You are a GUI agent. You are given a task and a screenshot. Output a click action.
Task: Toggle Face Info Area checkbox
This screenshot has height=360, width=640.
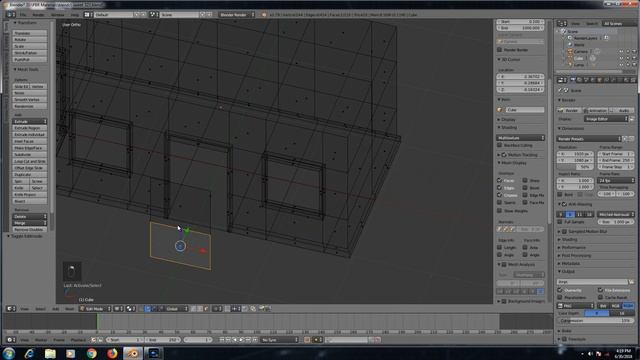525,247
